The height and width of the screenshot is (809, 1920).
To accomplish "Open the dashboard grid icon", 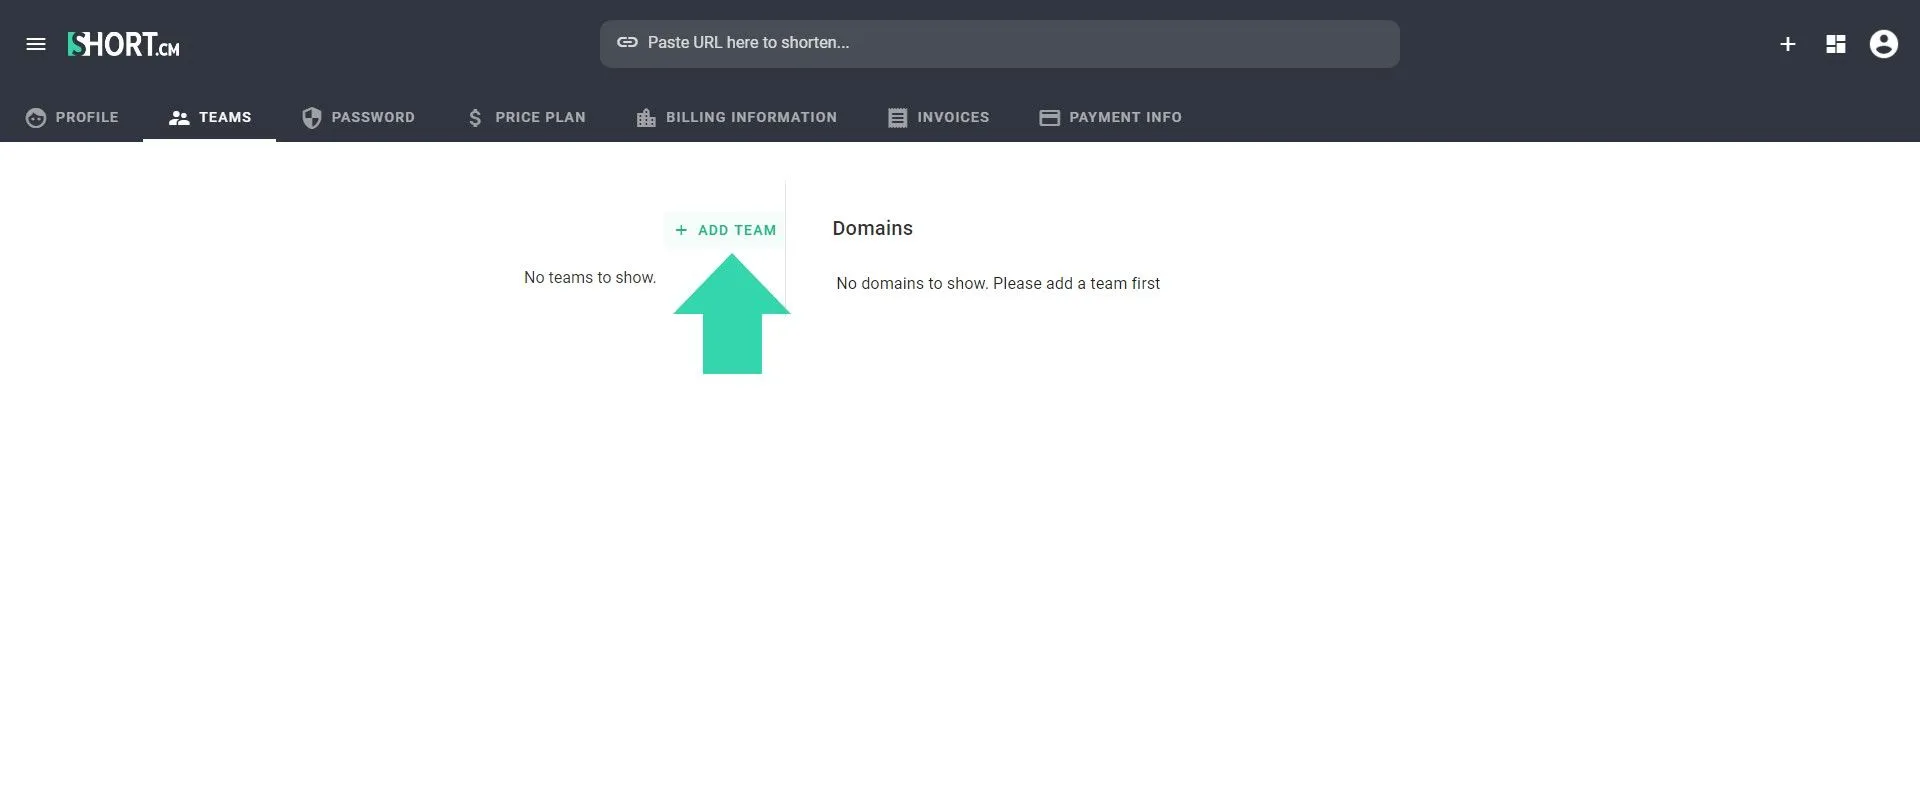I will pos(1836,44).
